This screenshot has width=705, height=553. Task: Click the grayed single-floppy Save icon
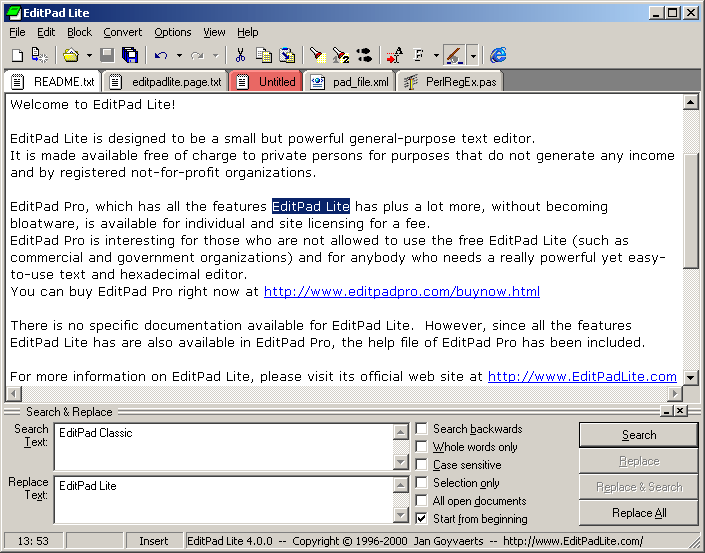pos(107,55)
